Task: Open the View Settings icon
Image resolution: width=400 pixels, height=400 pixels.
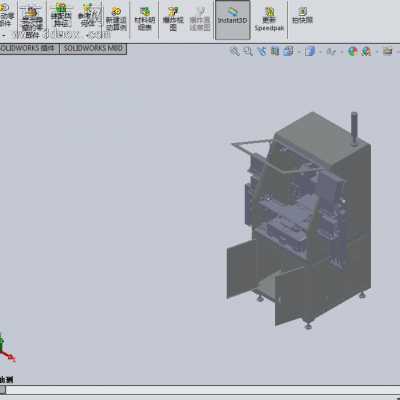Action: click(x=387, y=51)
